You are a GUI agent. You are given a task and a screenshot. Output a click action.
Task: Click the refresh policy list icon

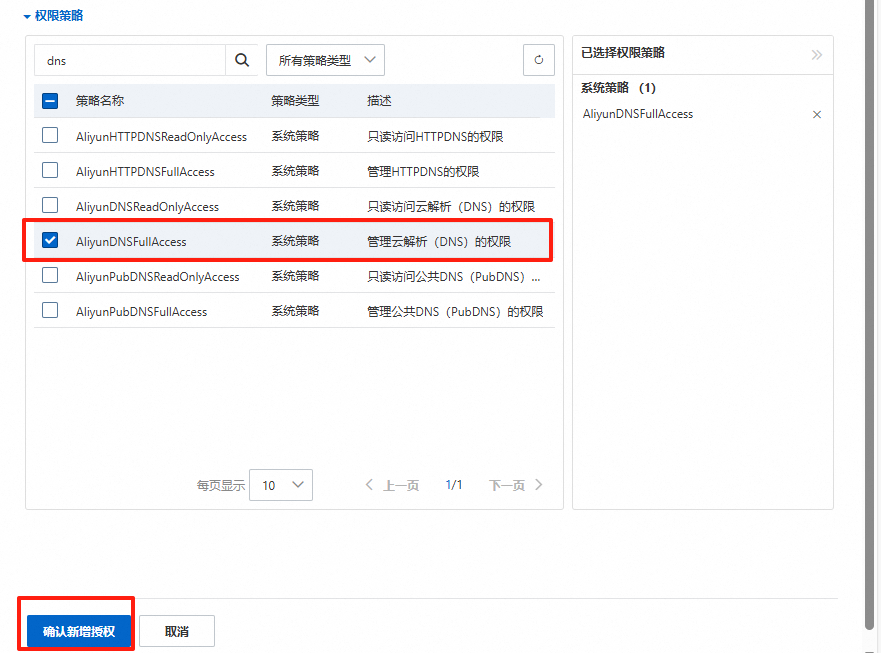tap(539, 60)
